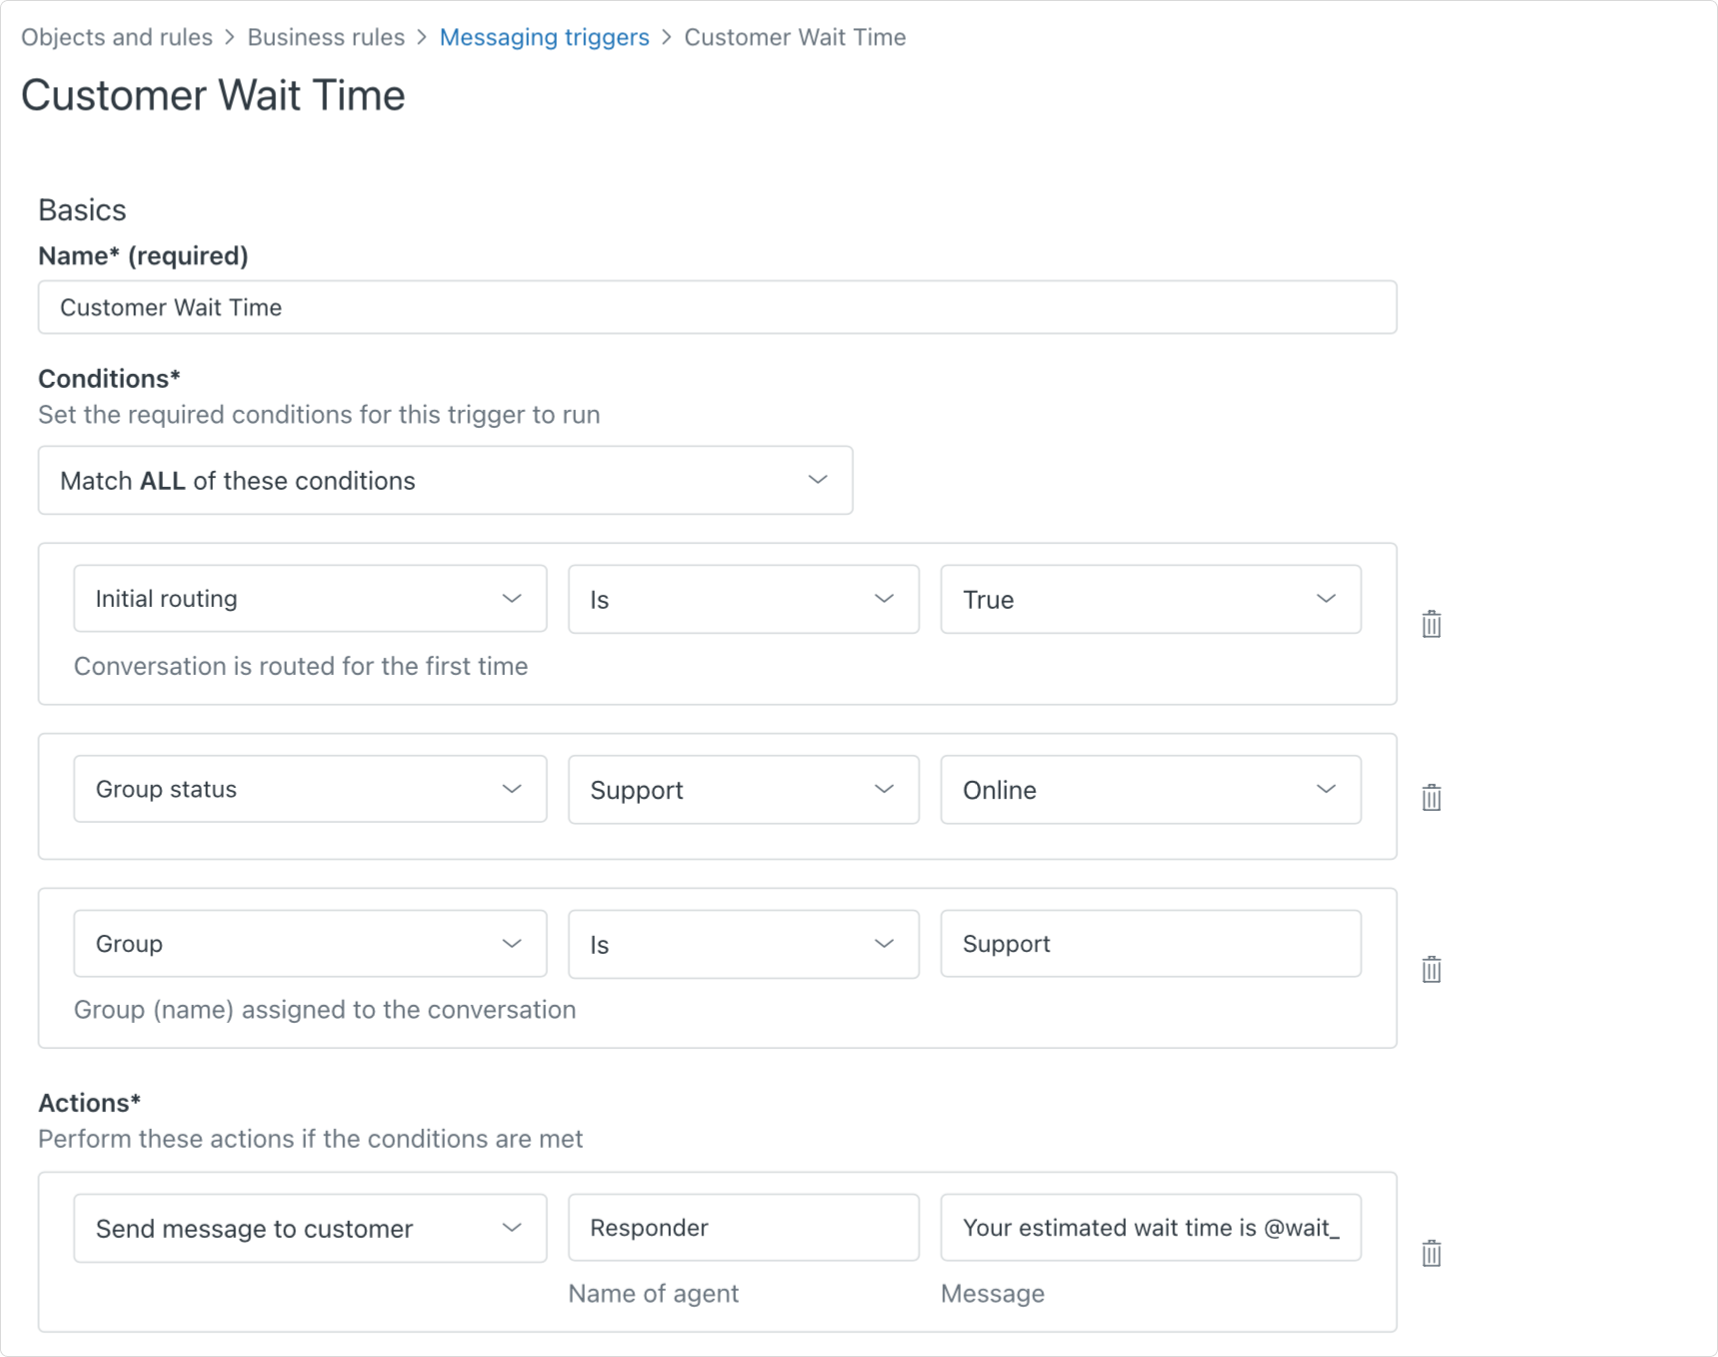Open the Is operator for Group
The image size is (1718, 1357).
pos(743,943)
